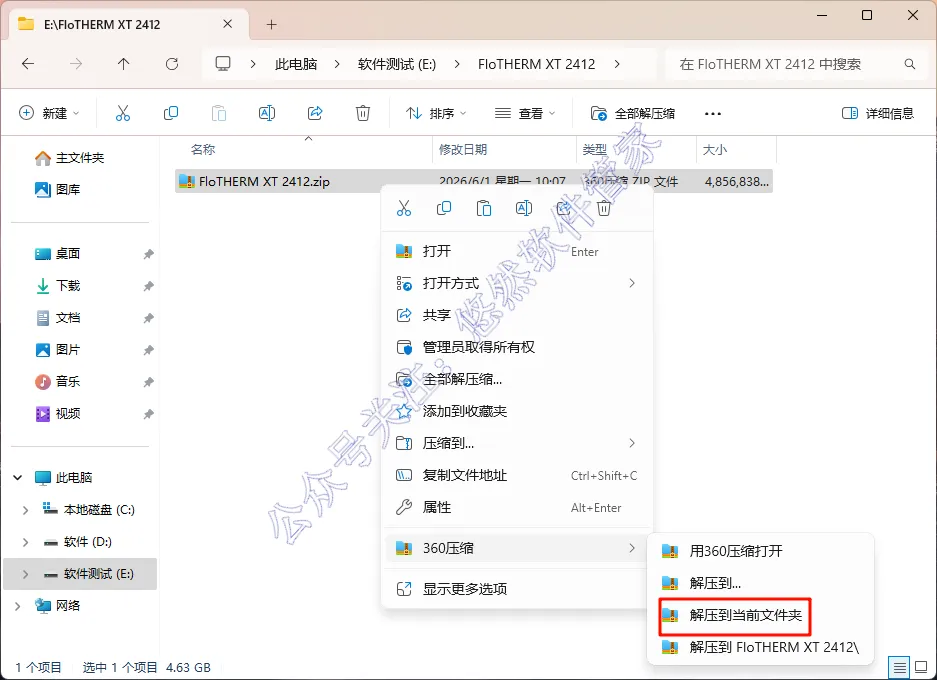Choose 管理员取得所有权 menu entry
Screen dimensions: 937x680
517,347
